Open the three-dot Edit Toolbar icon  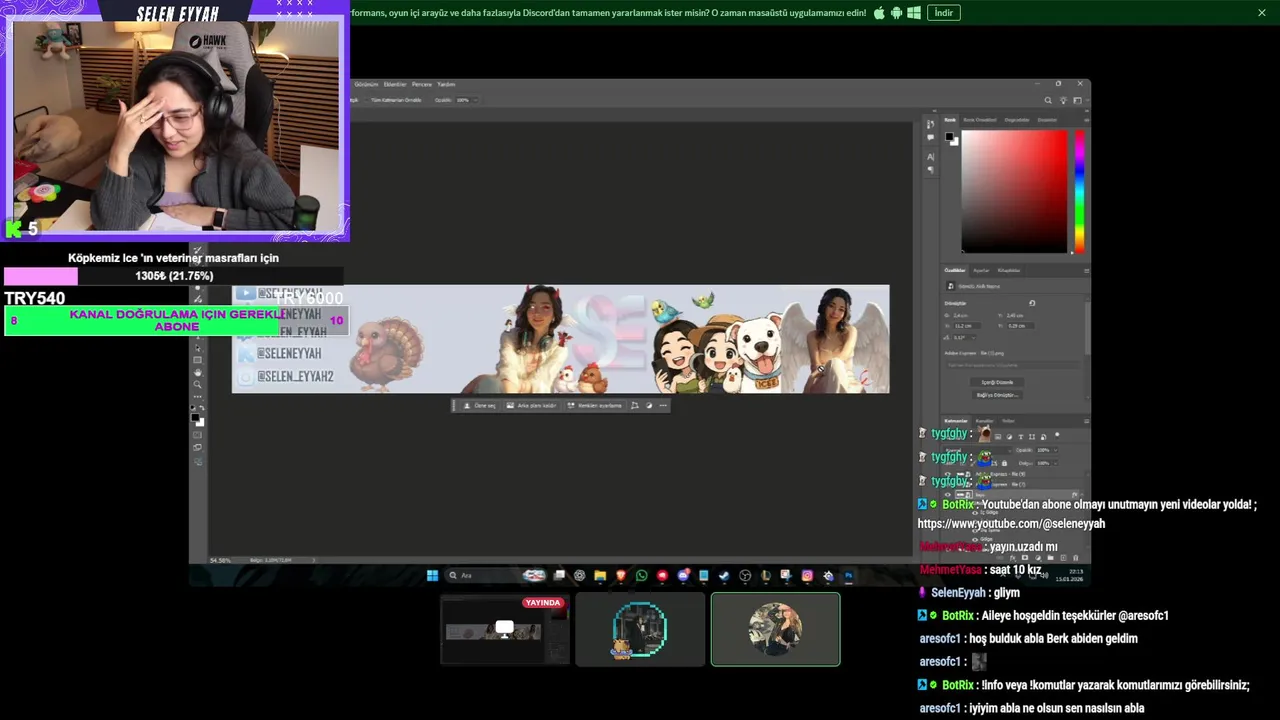pos(197,396)
